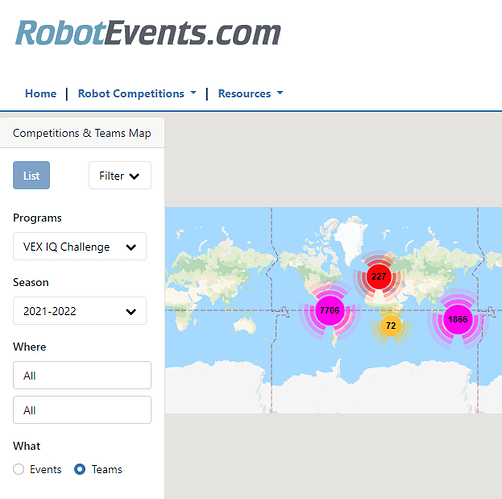Click the Resources caret arrow
The width and height of the screenshot is (502, 499).
point(280,93)
